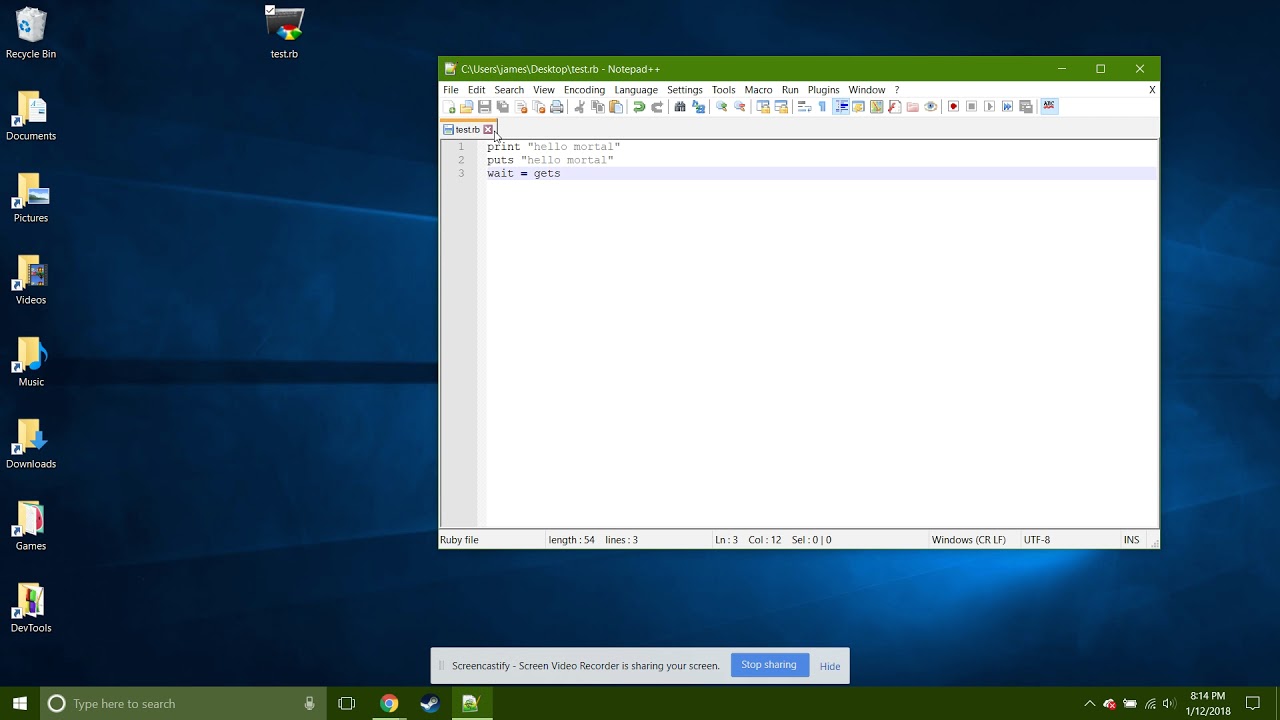Image resolution: width=1280 pixels, height=720 pixels.
Task: Undo the last edit via toolbar
Action: click(639, 107)
